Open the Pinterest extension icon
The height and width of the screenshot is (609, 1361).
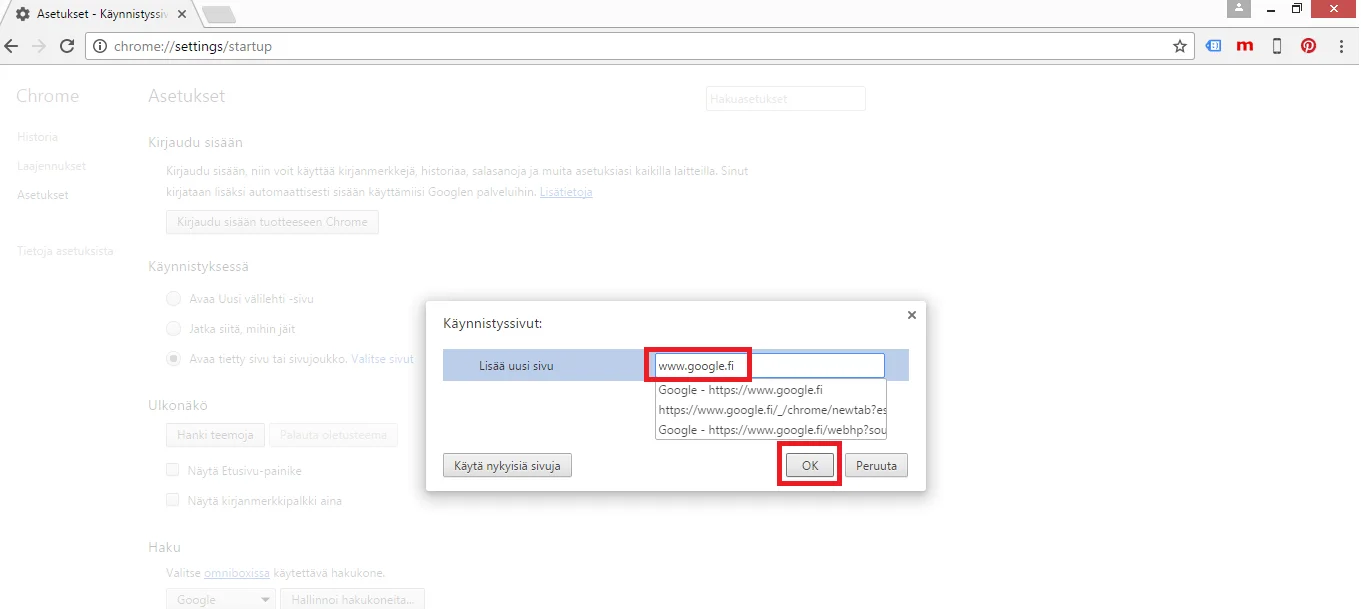click(1308, 46)
